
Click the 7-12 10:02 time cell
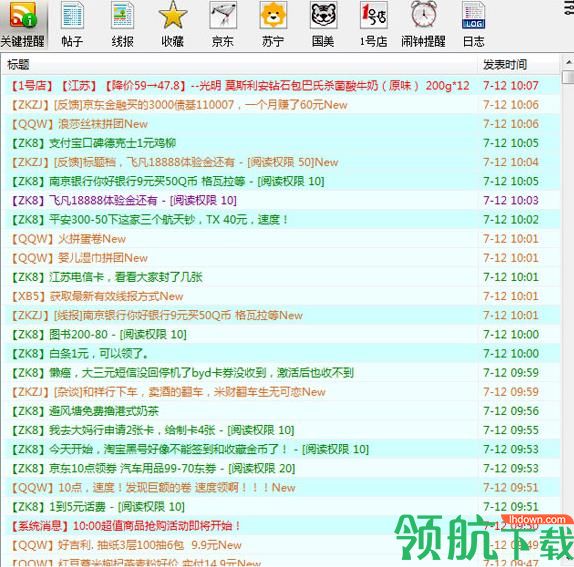(511, 220)
